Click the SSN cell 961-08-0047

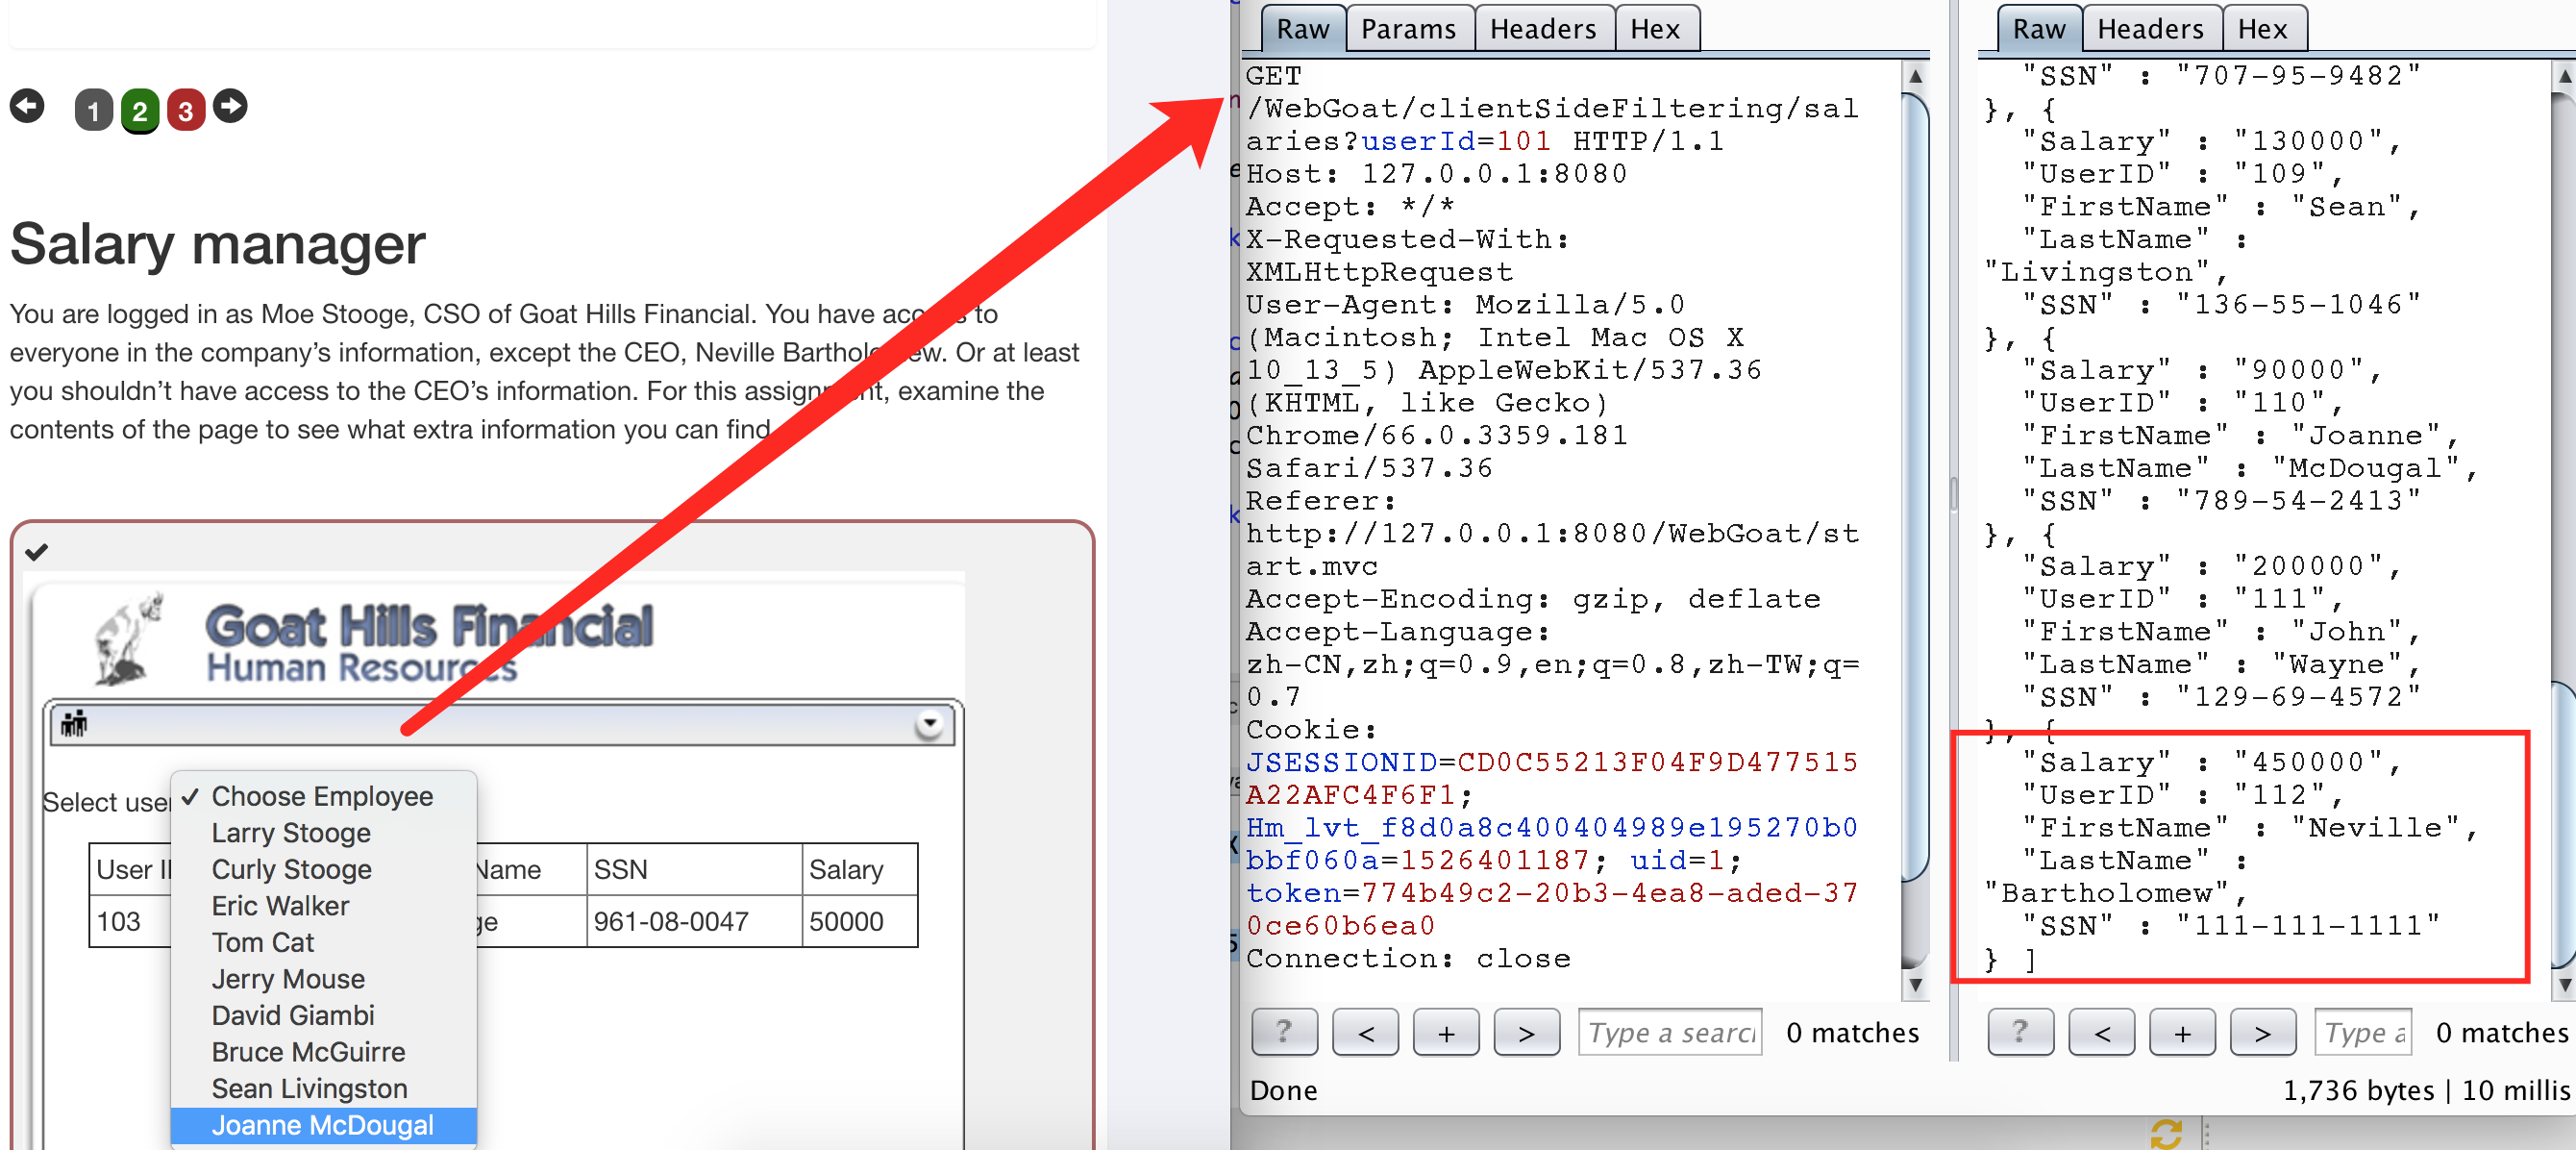tap(694, 921)
